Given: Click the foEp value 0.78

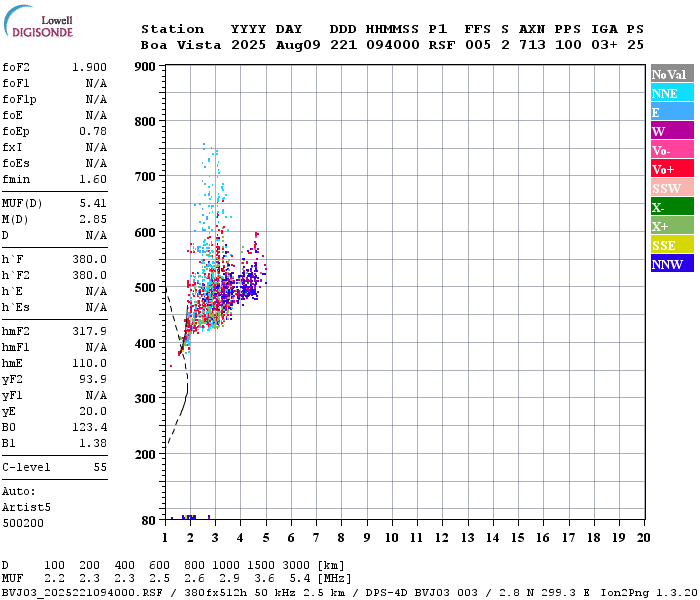Looking at the screenshot, I should pyautogui.click(x=93, y=132).
